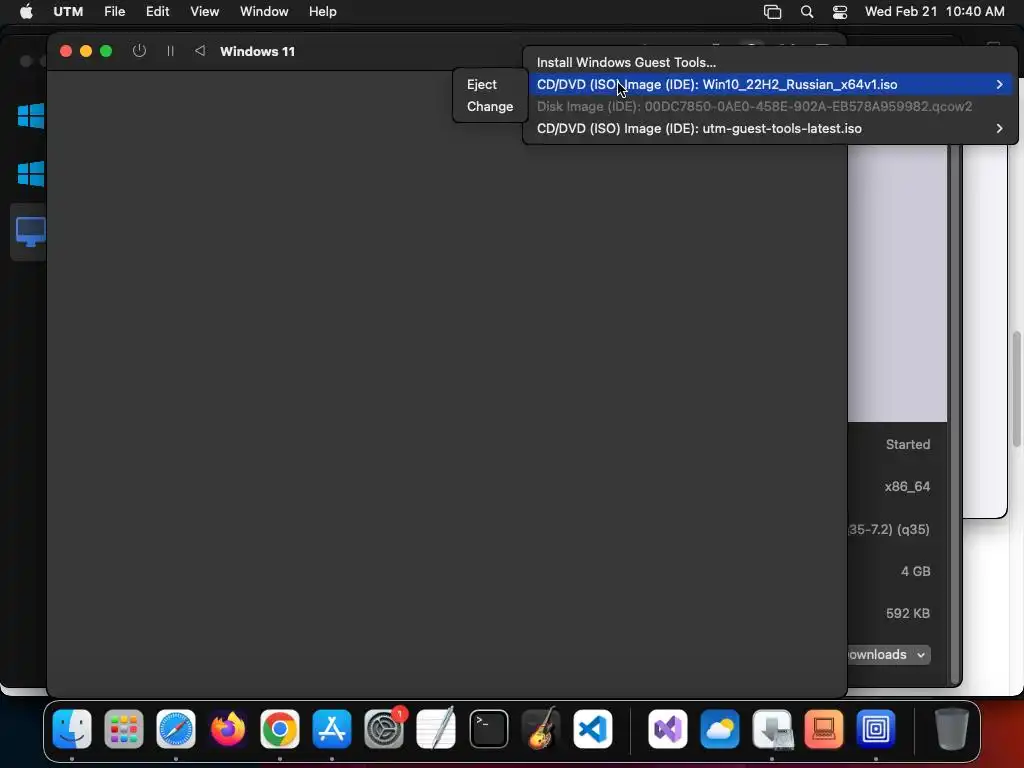Click the x86_64 architecture value

tap(907, 487)
